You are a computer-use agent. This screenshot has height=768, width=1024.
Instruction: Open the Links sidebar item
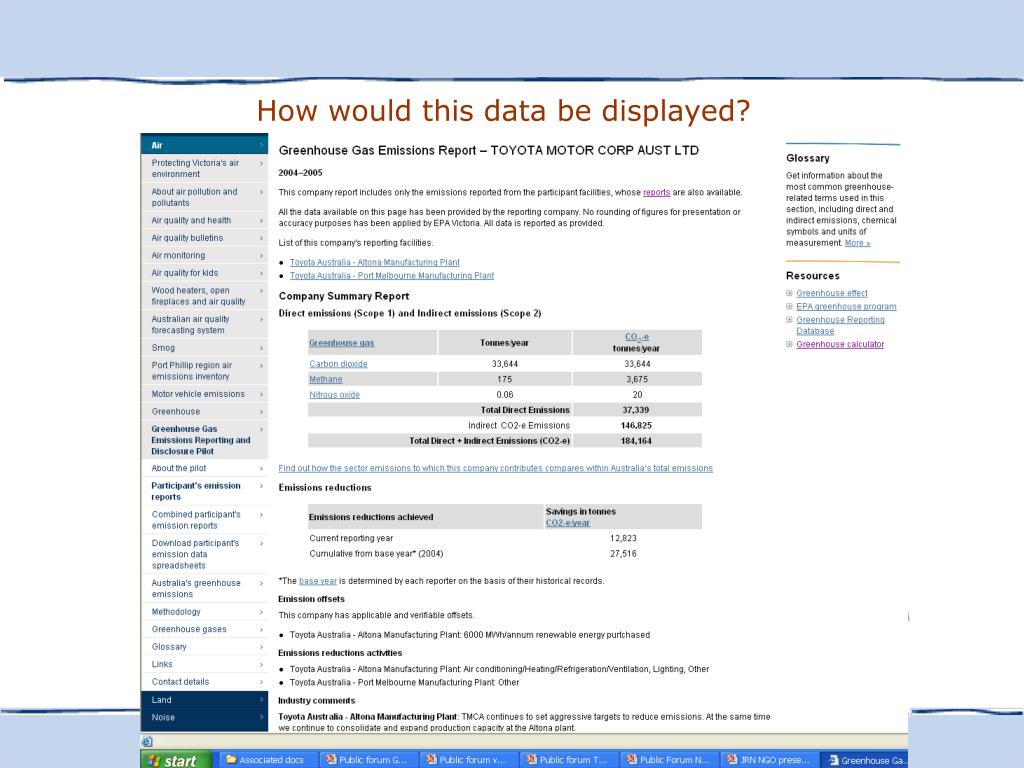tap(204, 664)
